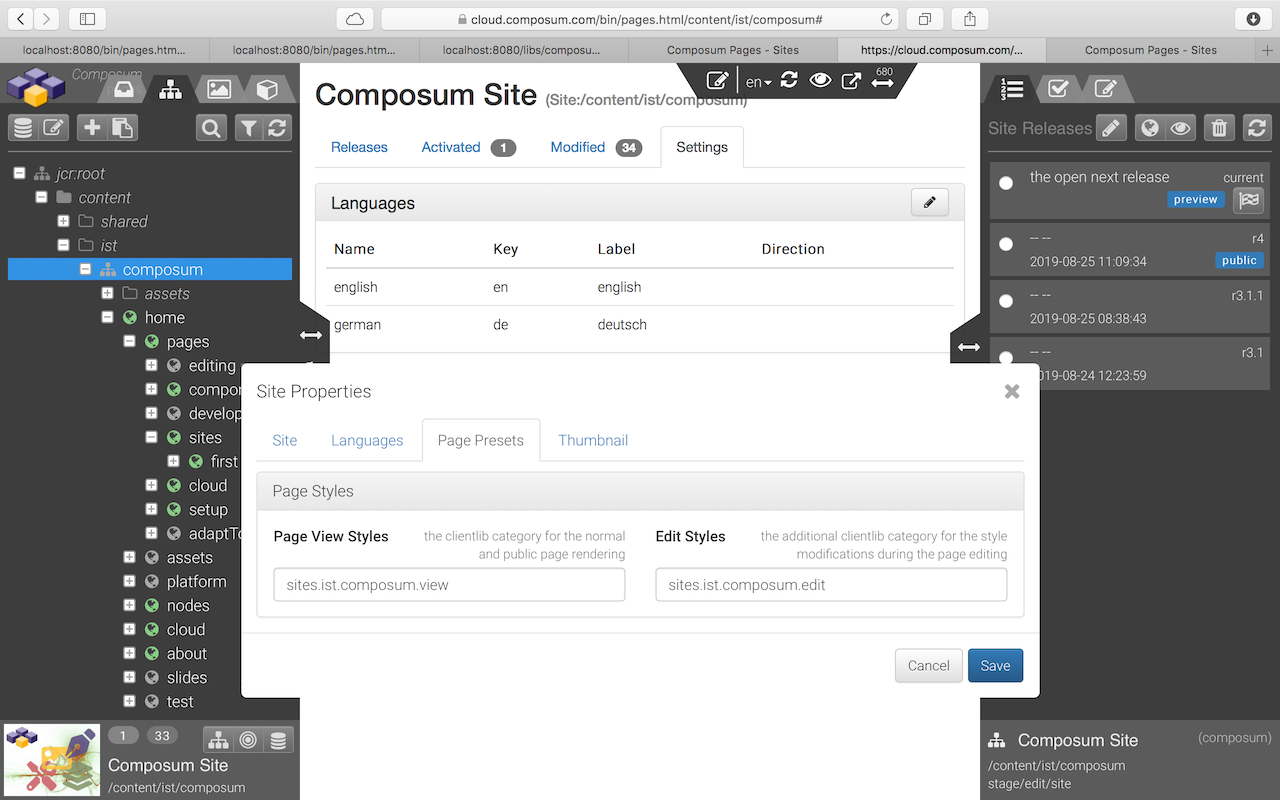This screenshot has height=800, width=1280.
Task: Expand the shared folder node
Action: [x=63, y=221]
